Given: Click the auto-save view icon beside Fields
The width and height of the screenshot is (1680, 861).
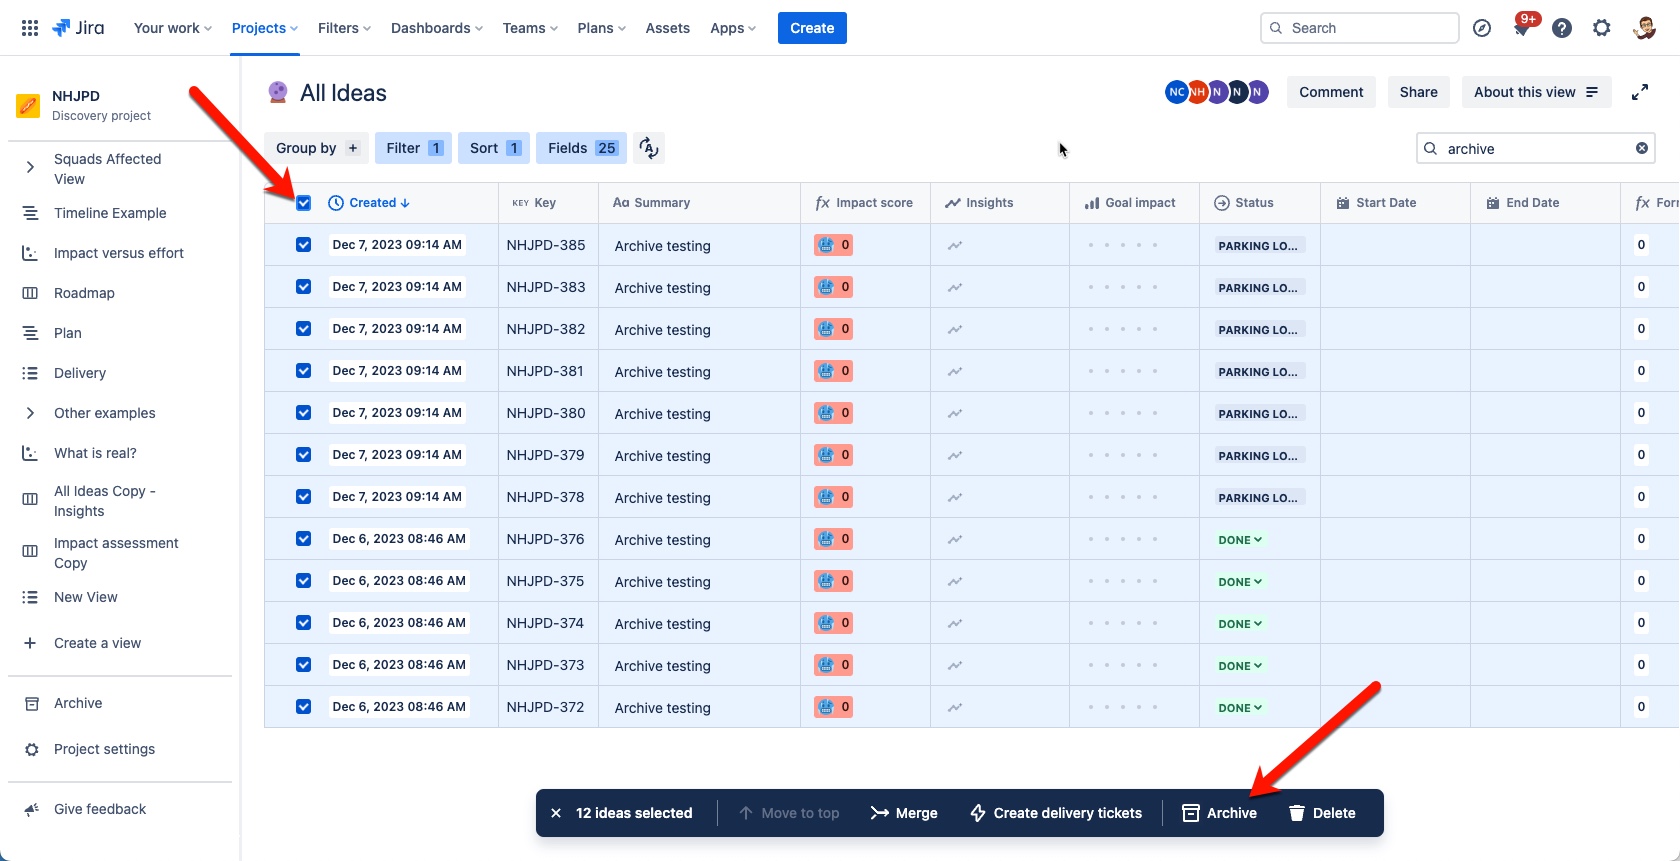Looking at the screenshot, I should pos(649,148).
